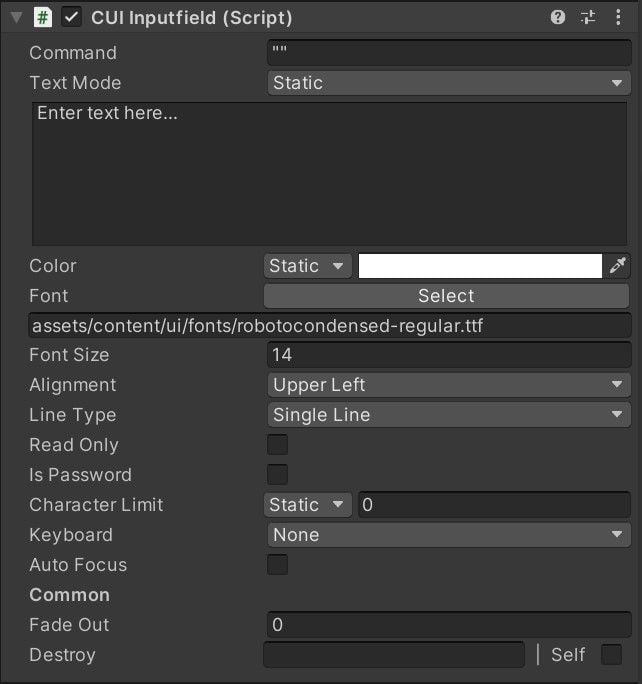Open the white color swatch picker
The height and width of the screenshot is (684, 642).
(x=480, y=266)
